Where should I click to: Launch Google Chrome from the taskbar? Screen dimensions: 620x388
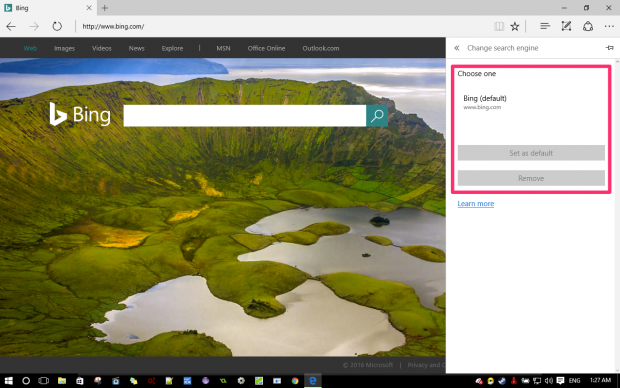tap(295, 380)
